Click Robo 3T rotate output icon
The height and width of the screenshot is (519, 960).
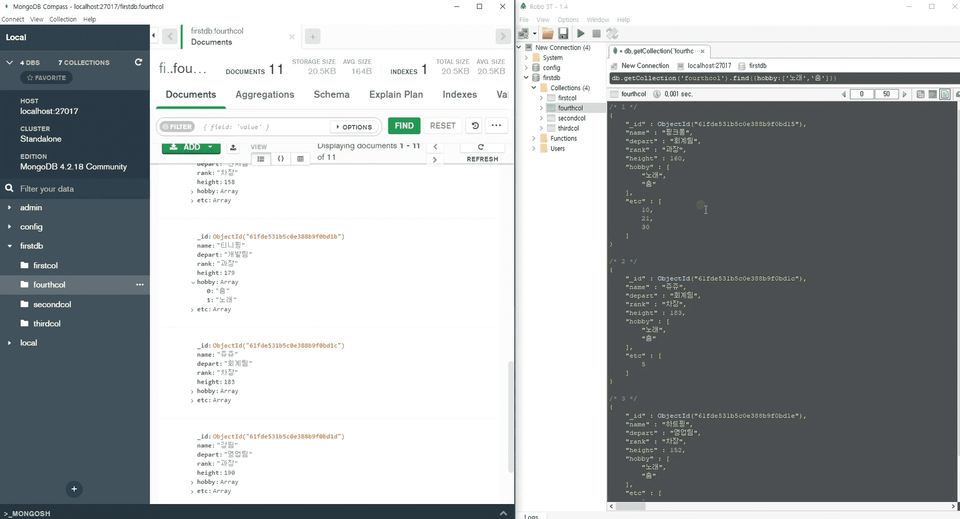click(612, 34)
